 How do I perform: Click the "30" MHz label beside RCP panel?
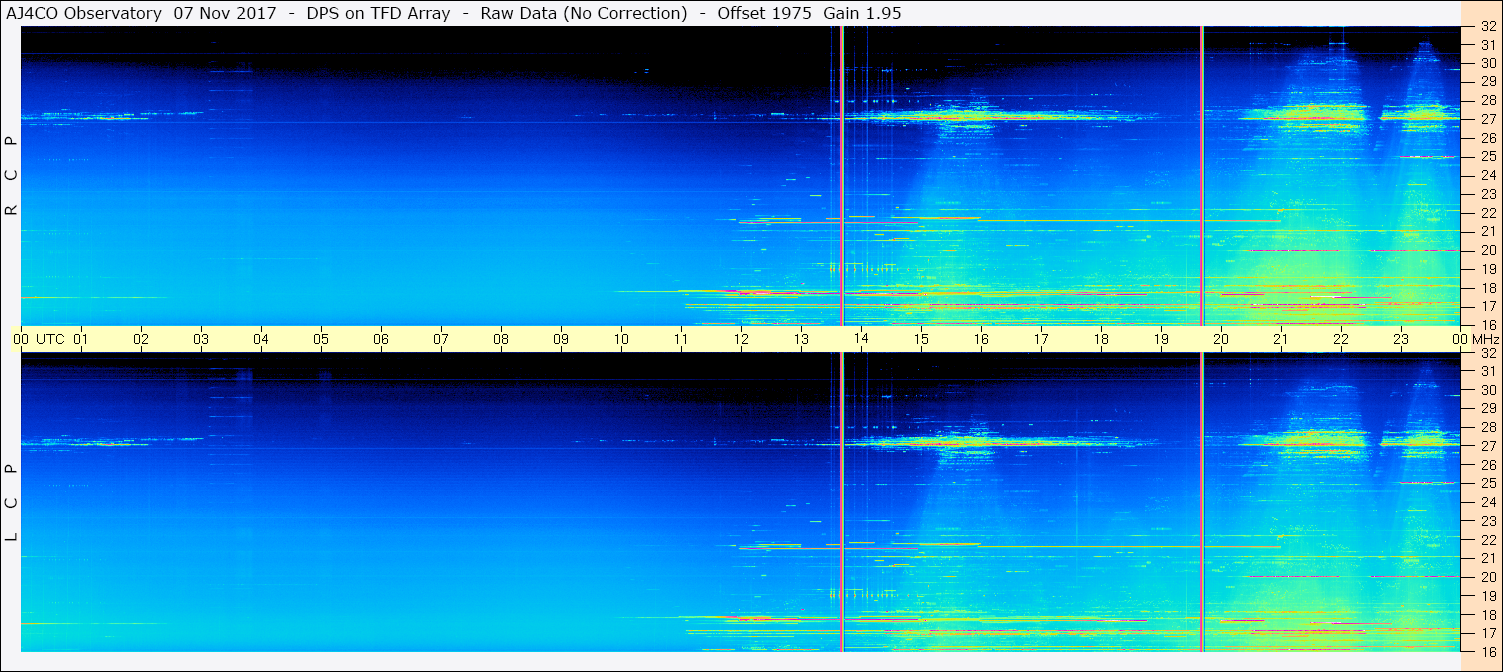tap(1488, 63)
